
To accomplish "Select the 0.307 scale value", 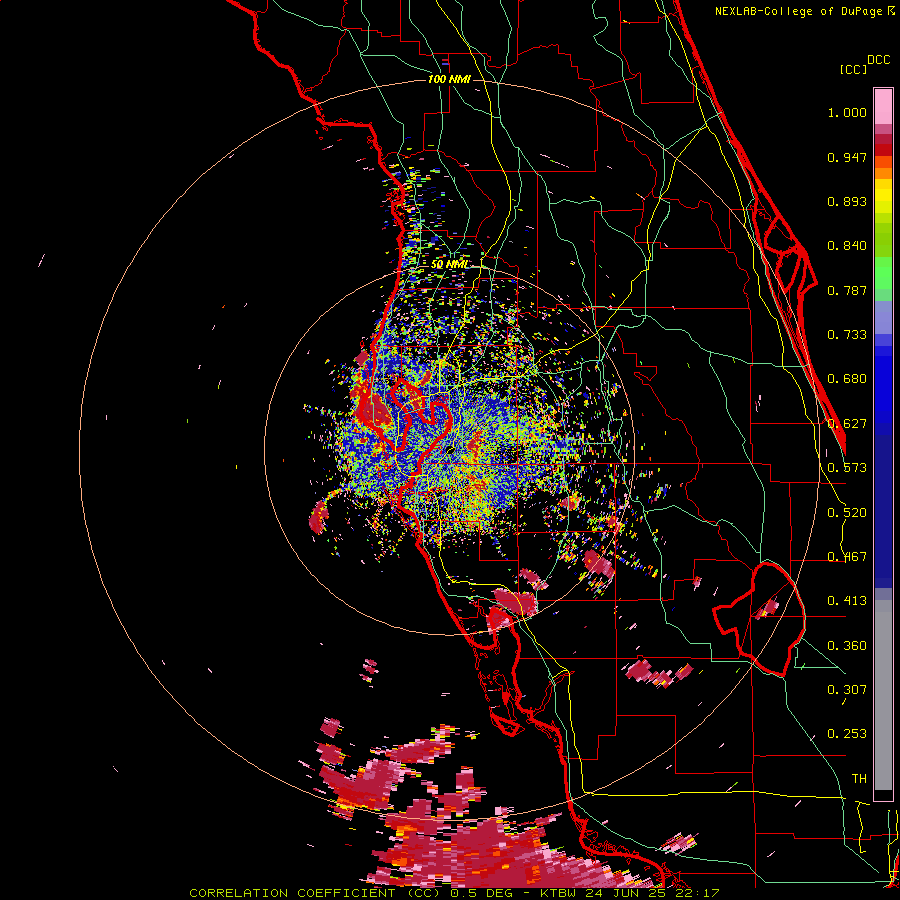I will (x=847, y=690).
